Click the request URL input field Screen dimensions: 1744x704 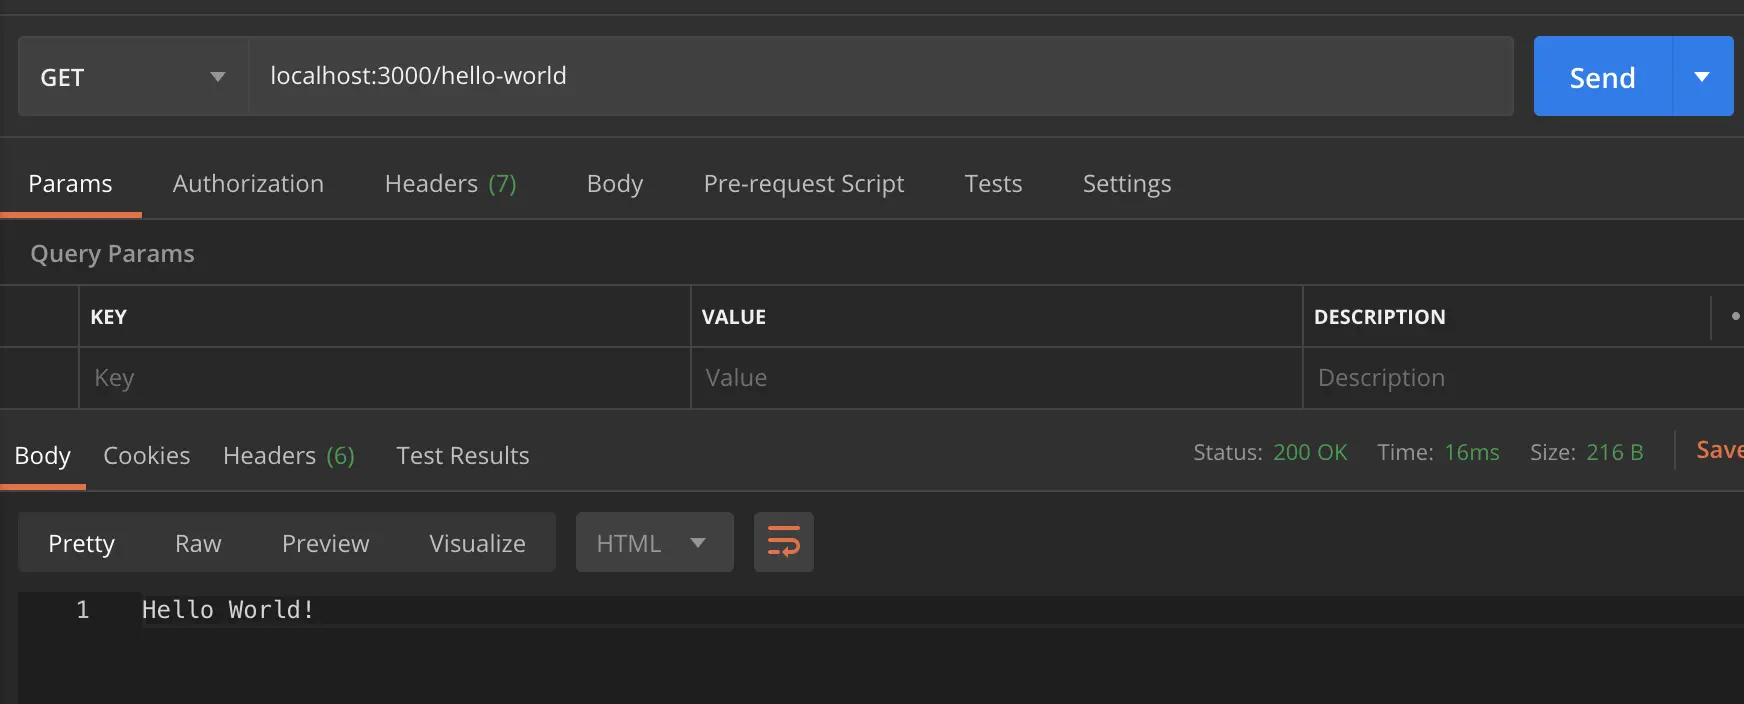[880, 77]
